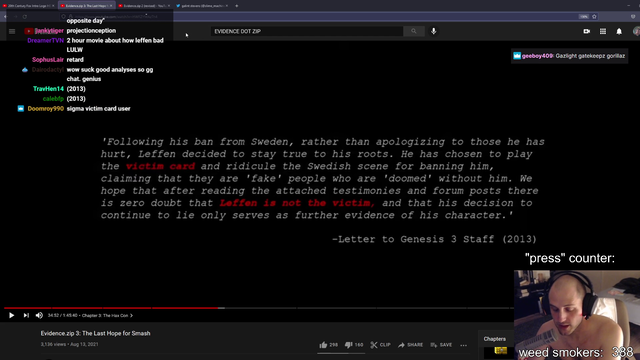Switch to the Twitter browser tab
Image resolution: width=640 pixels, height=360 pixels.
coord(202,6)
